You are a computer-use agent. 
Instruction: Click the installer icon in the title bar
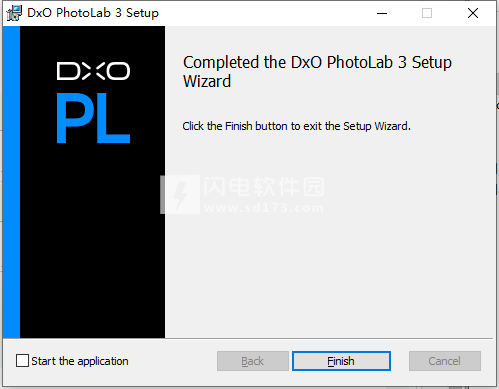click(14, 13)
